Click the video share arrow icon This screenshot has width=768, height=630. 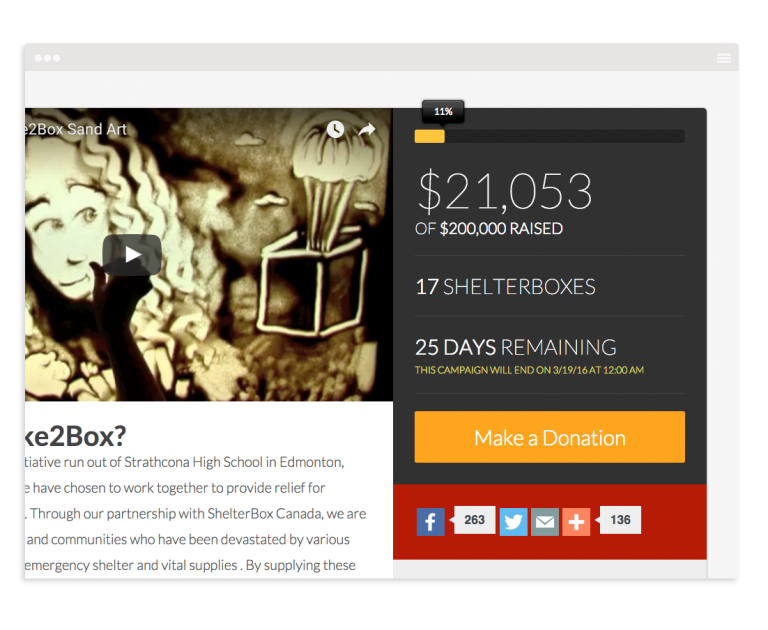[367, 129]
